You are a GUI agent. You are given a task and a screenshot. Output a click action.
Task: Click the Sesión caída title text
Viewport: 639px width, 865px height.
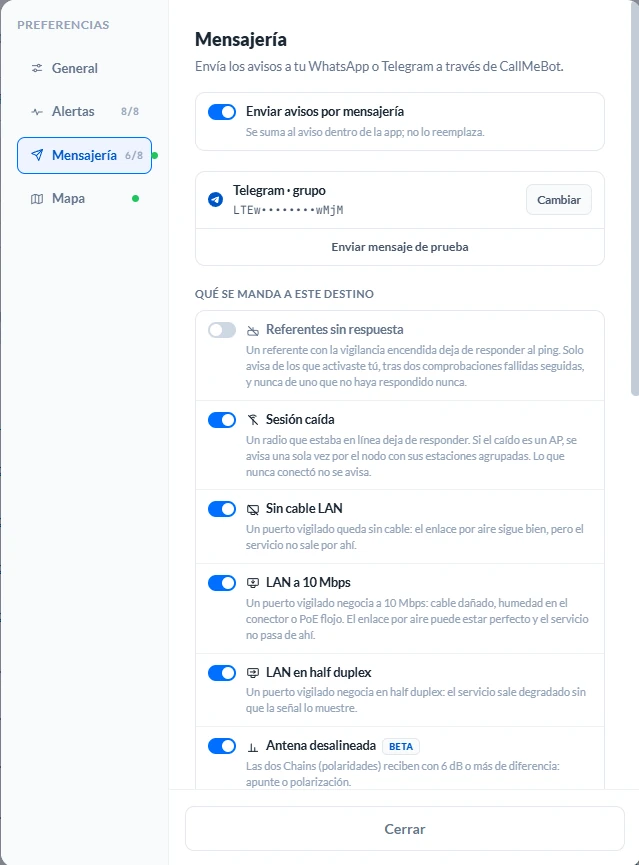(x=300, y=419)
